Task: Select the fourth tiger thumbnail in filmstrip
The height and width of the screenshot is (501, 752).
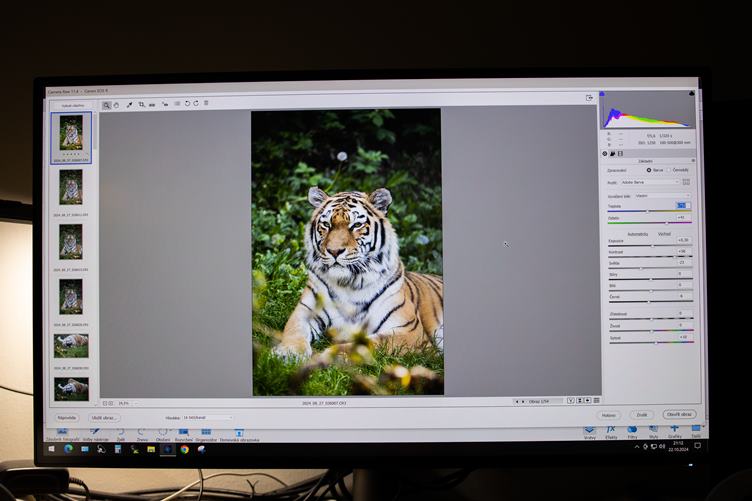Action: (x=71, y=297)
